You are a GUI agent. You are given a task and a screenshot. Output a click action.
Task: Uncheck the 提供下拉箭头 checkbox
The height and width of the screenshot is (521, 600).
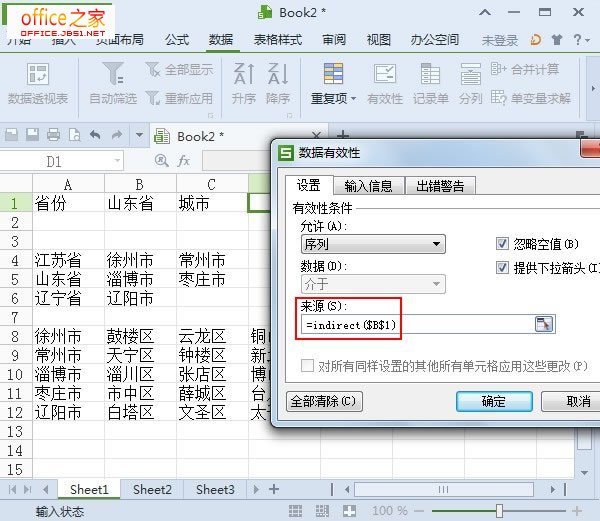coord(503,267)
